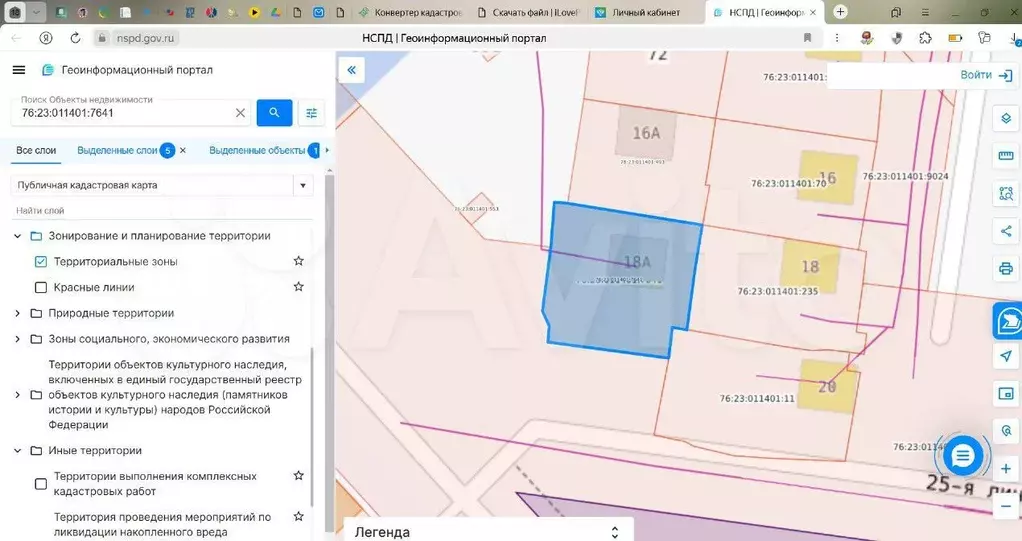Open the browser downloads icon
The height and width of the screenshot is (541, 1022).
pyautogui.click(x=1015, y=39)
